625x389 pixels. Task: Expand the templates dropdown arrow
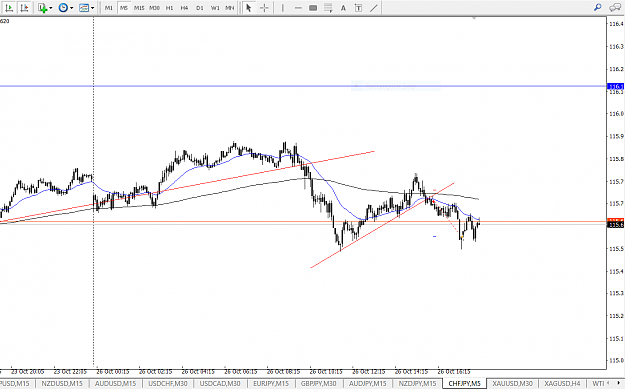coord(92,8)
